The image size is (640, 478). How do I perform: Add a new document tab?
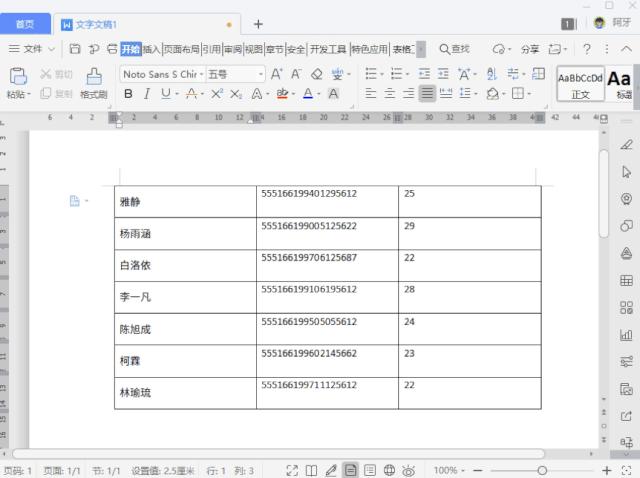258,24
